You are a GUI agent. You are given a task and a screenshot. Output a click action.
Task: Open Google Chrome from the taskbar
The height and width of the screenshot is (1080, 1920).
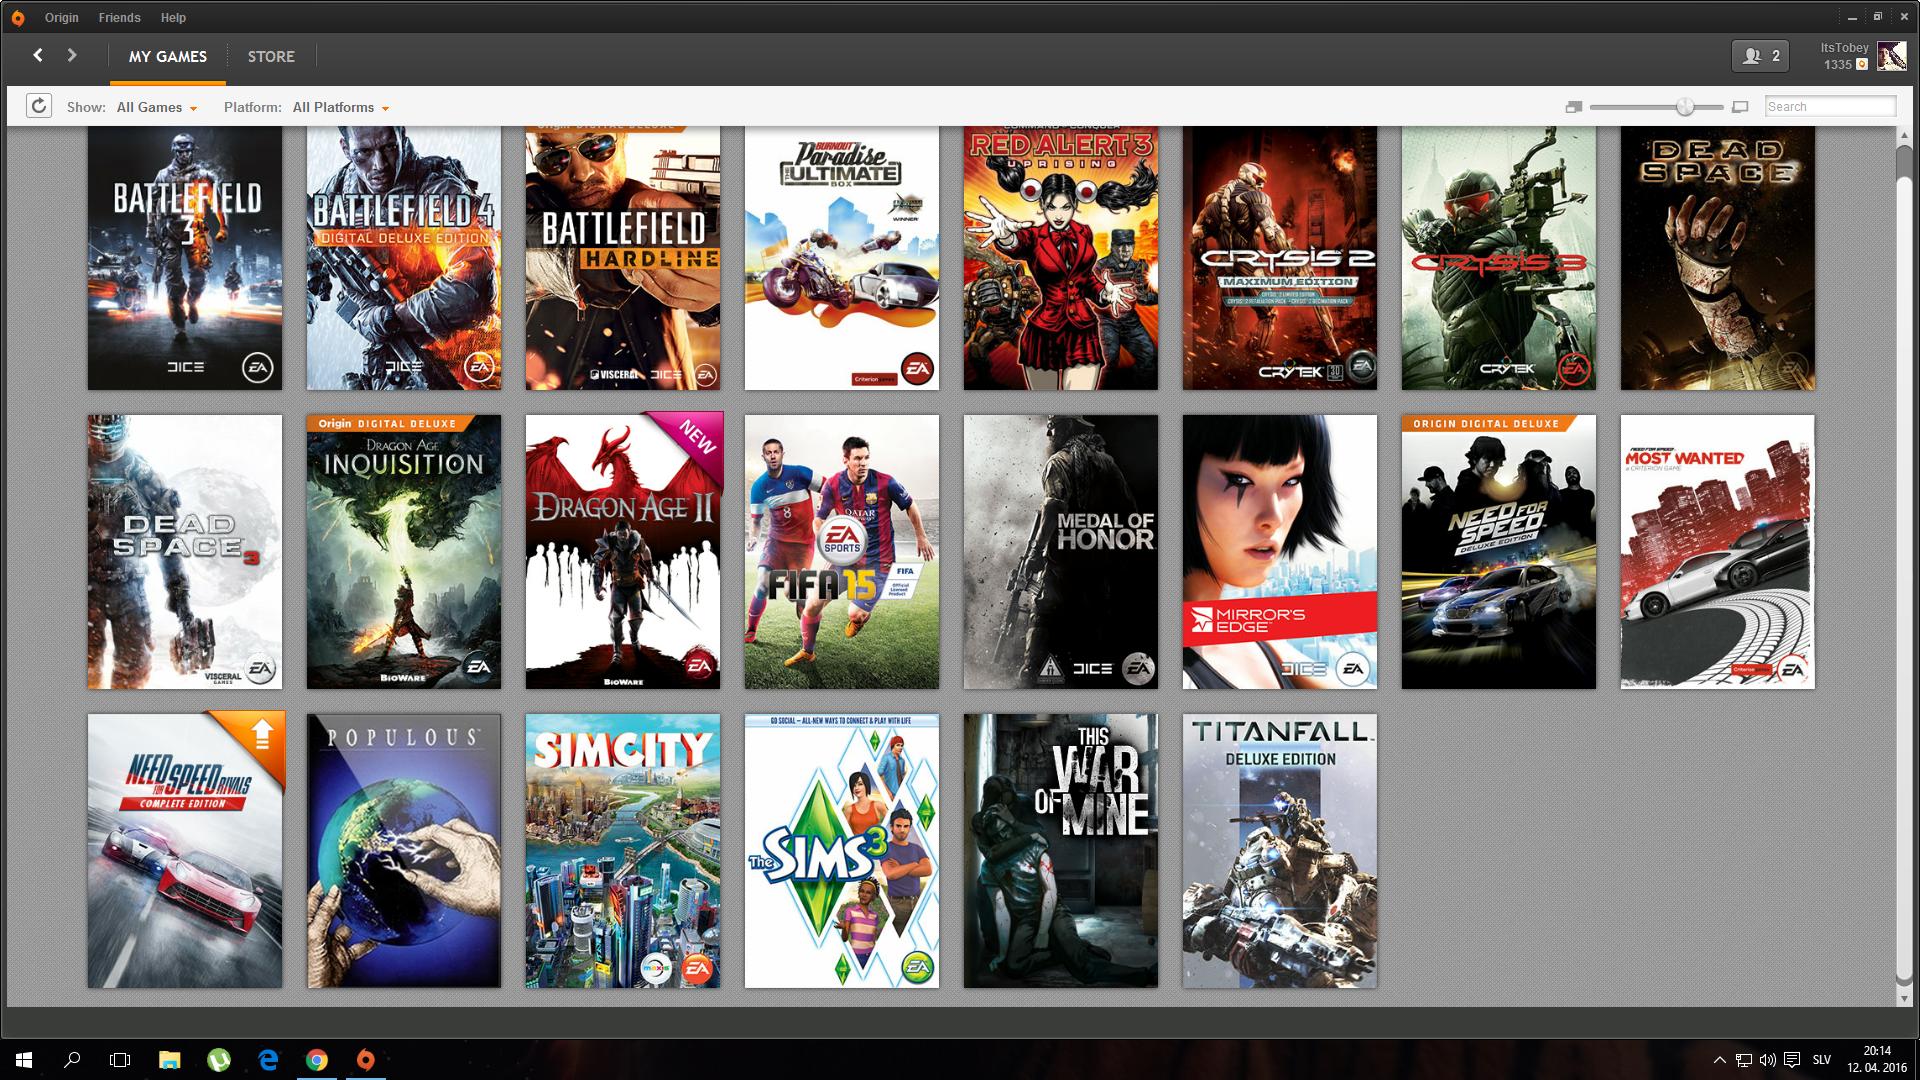(x=316, y=1059)
